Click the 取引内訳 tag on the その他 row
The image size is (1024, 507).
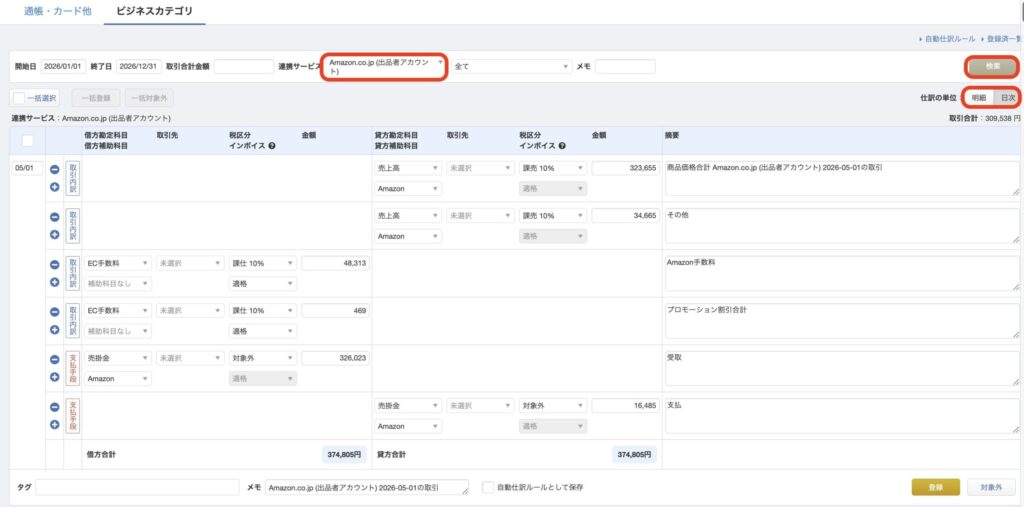coord(72,226)
